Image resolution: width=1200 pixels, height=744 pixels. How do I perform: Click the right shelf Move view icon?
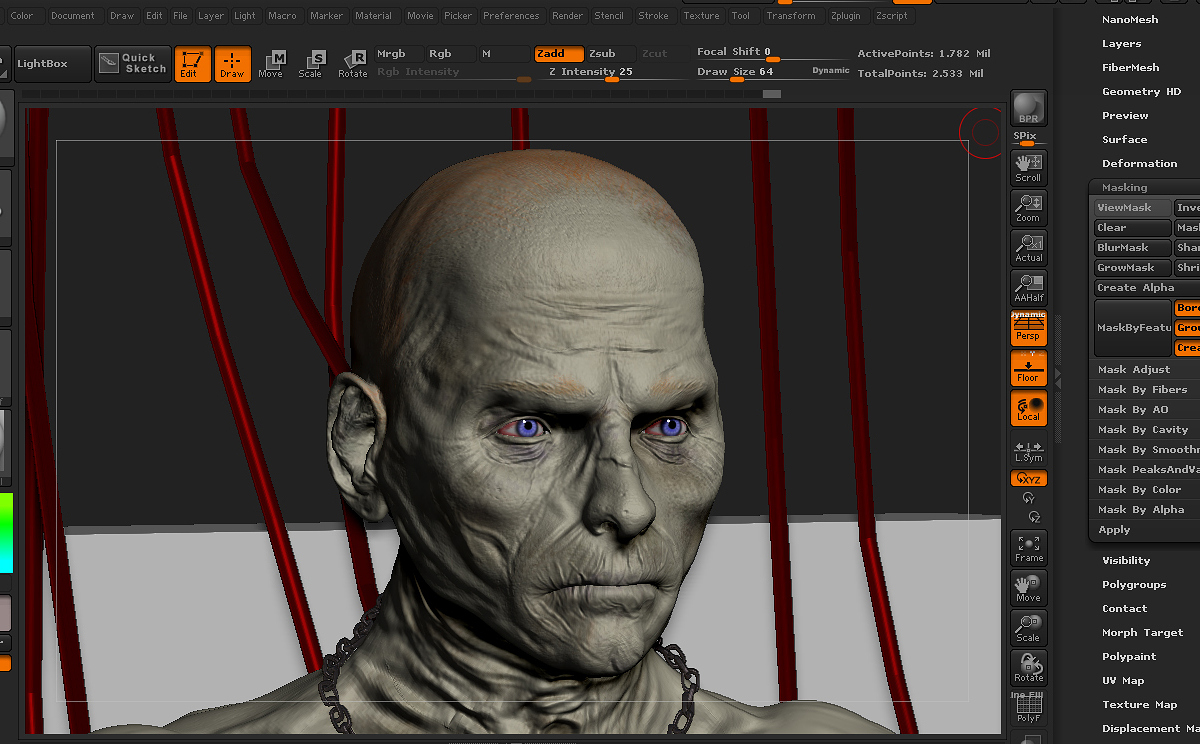(x=1029, y=588)
